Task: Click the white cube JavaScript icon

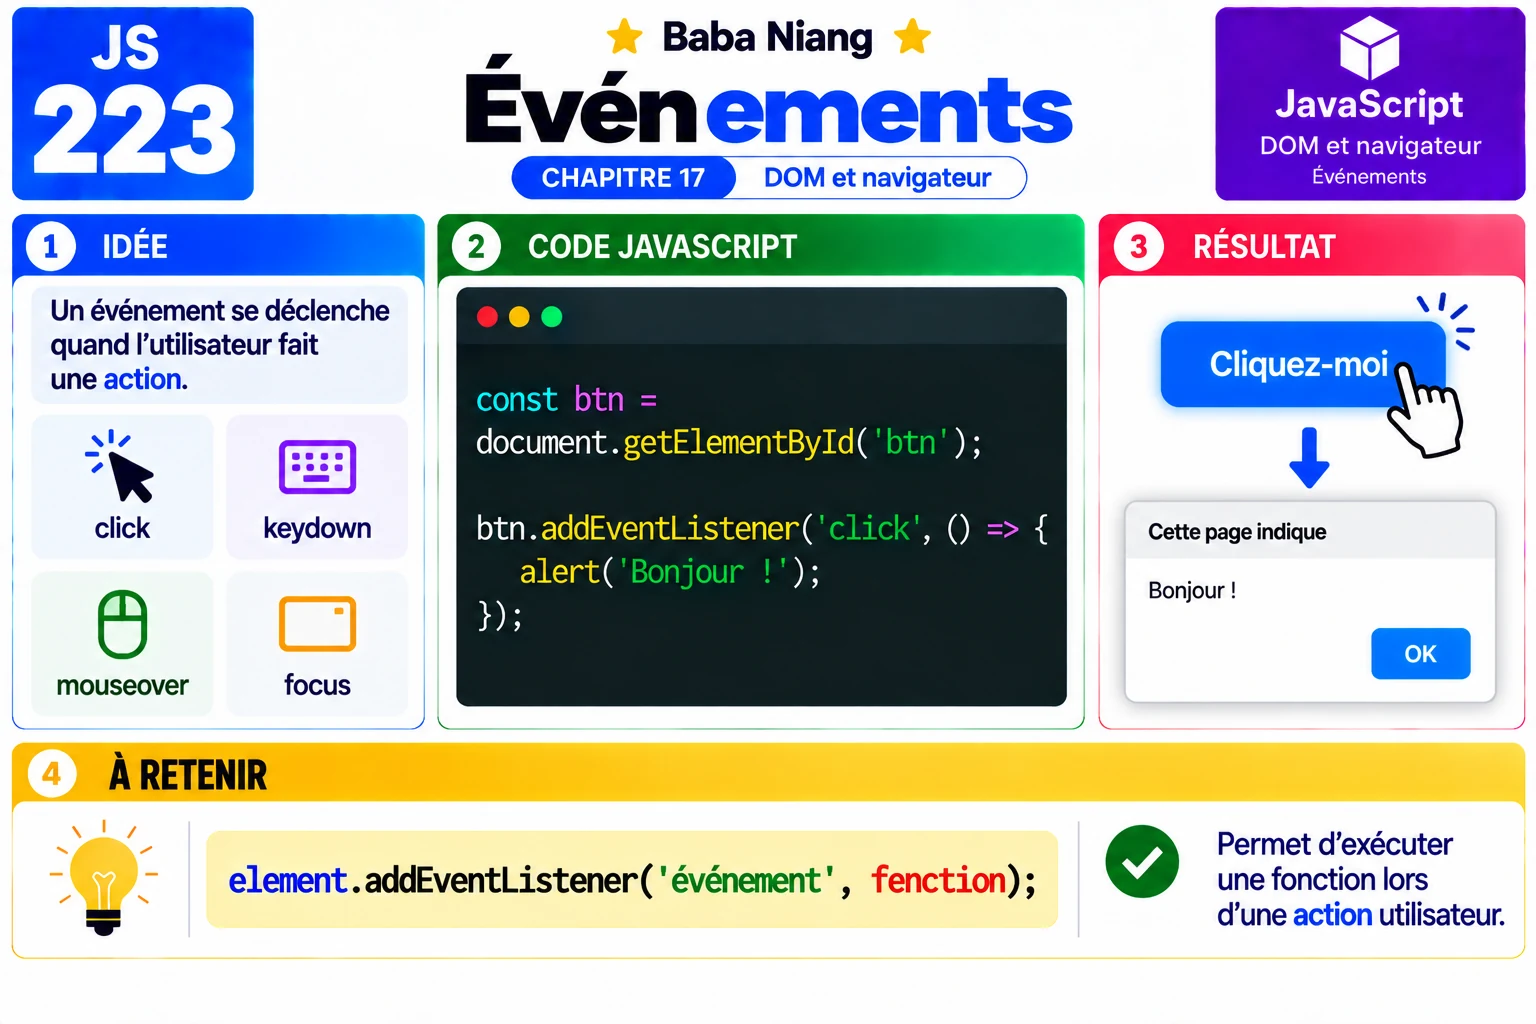Action: [1369, 48]
